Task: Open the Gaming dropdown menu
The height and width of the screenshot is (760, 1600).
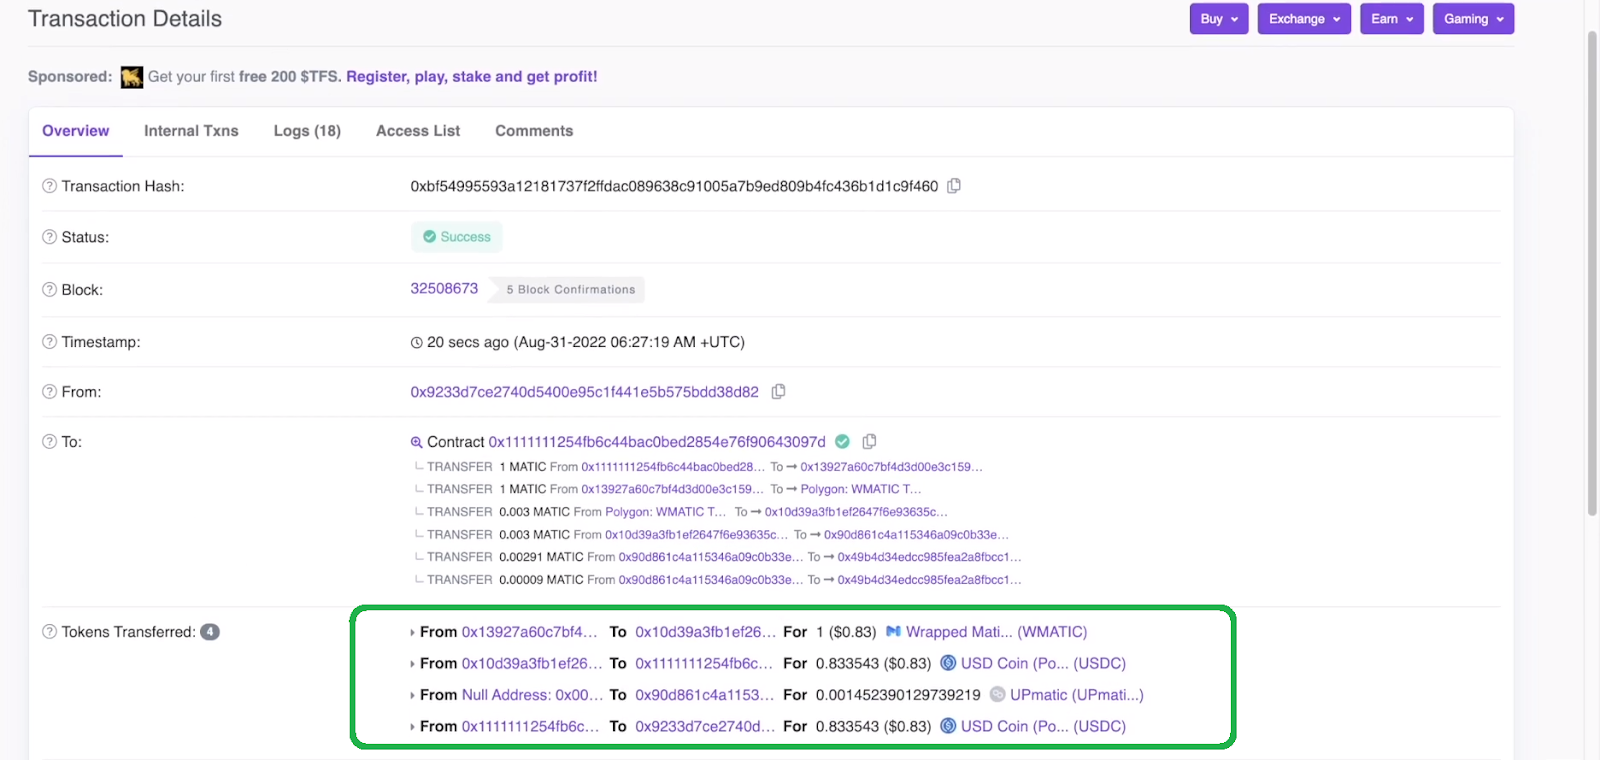Action: (1474, 19)
